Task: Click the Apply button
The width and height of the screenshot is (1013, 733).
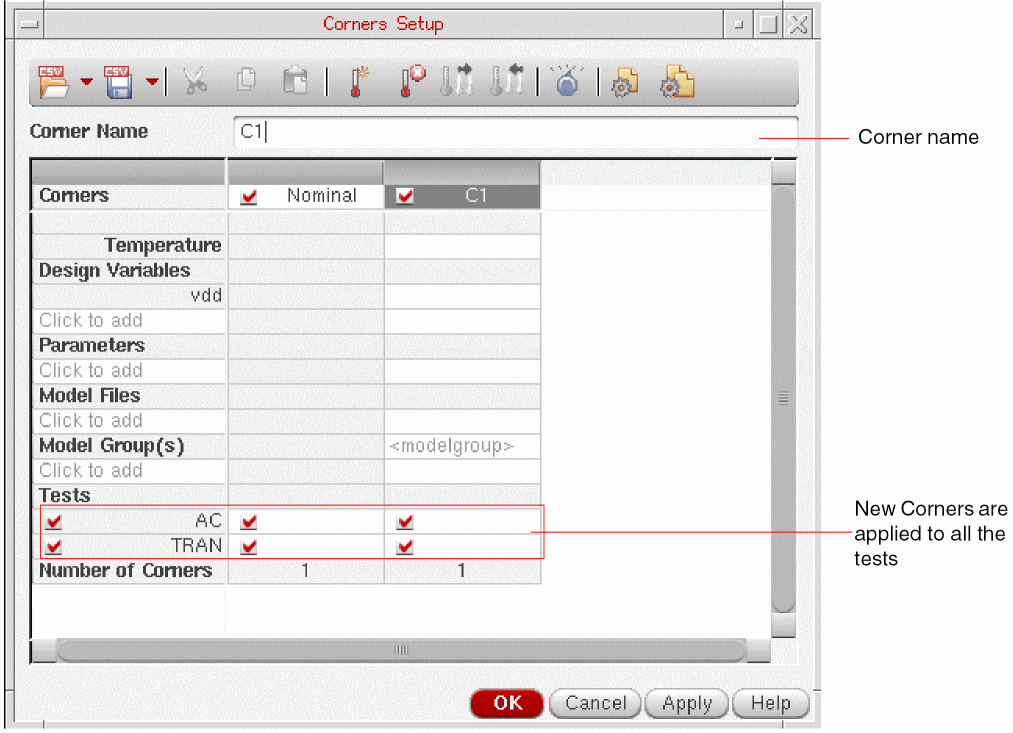Action: (x=687, y=703)
